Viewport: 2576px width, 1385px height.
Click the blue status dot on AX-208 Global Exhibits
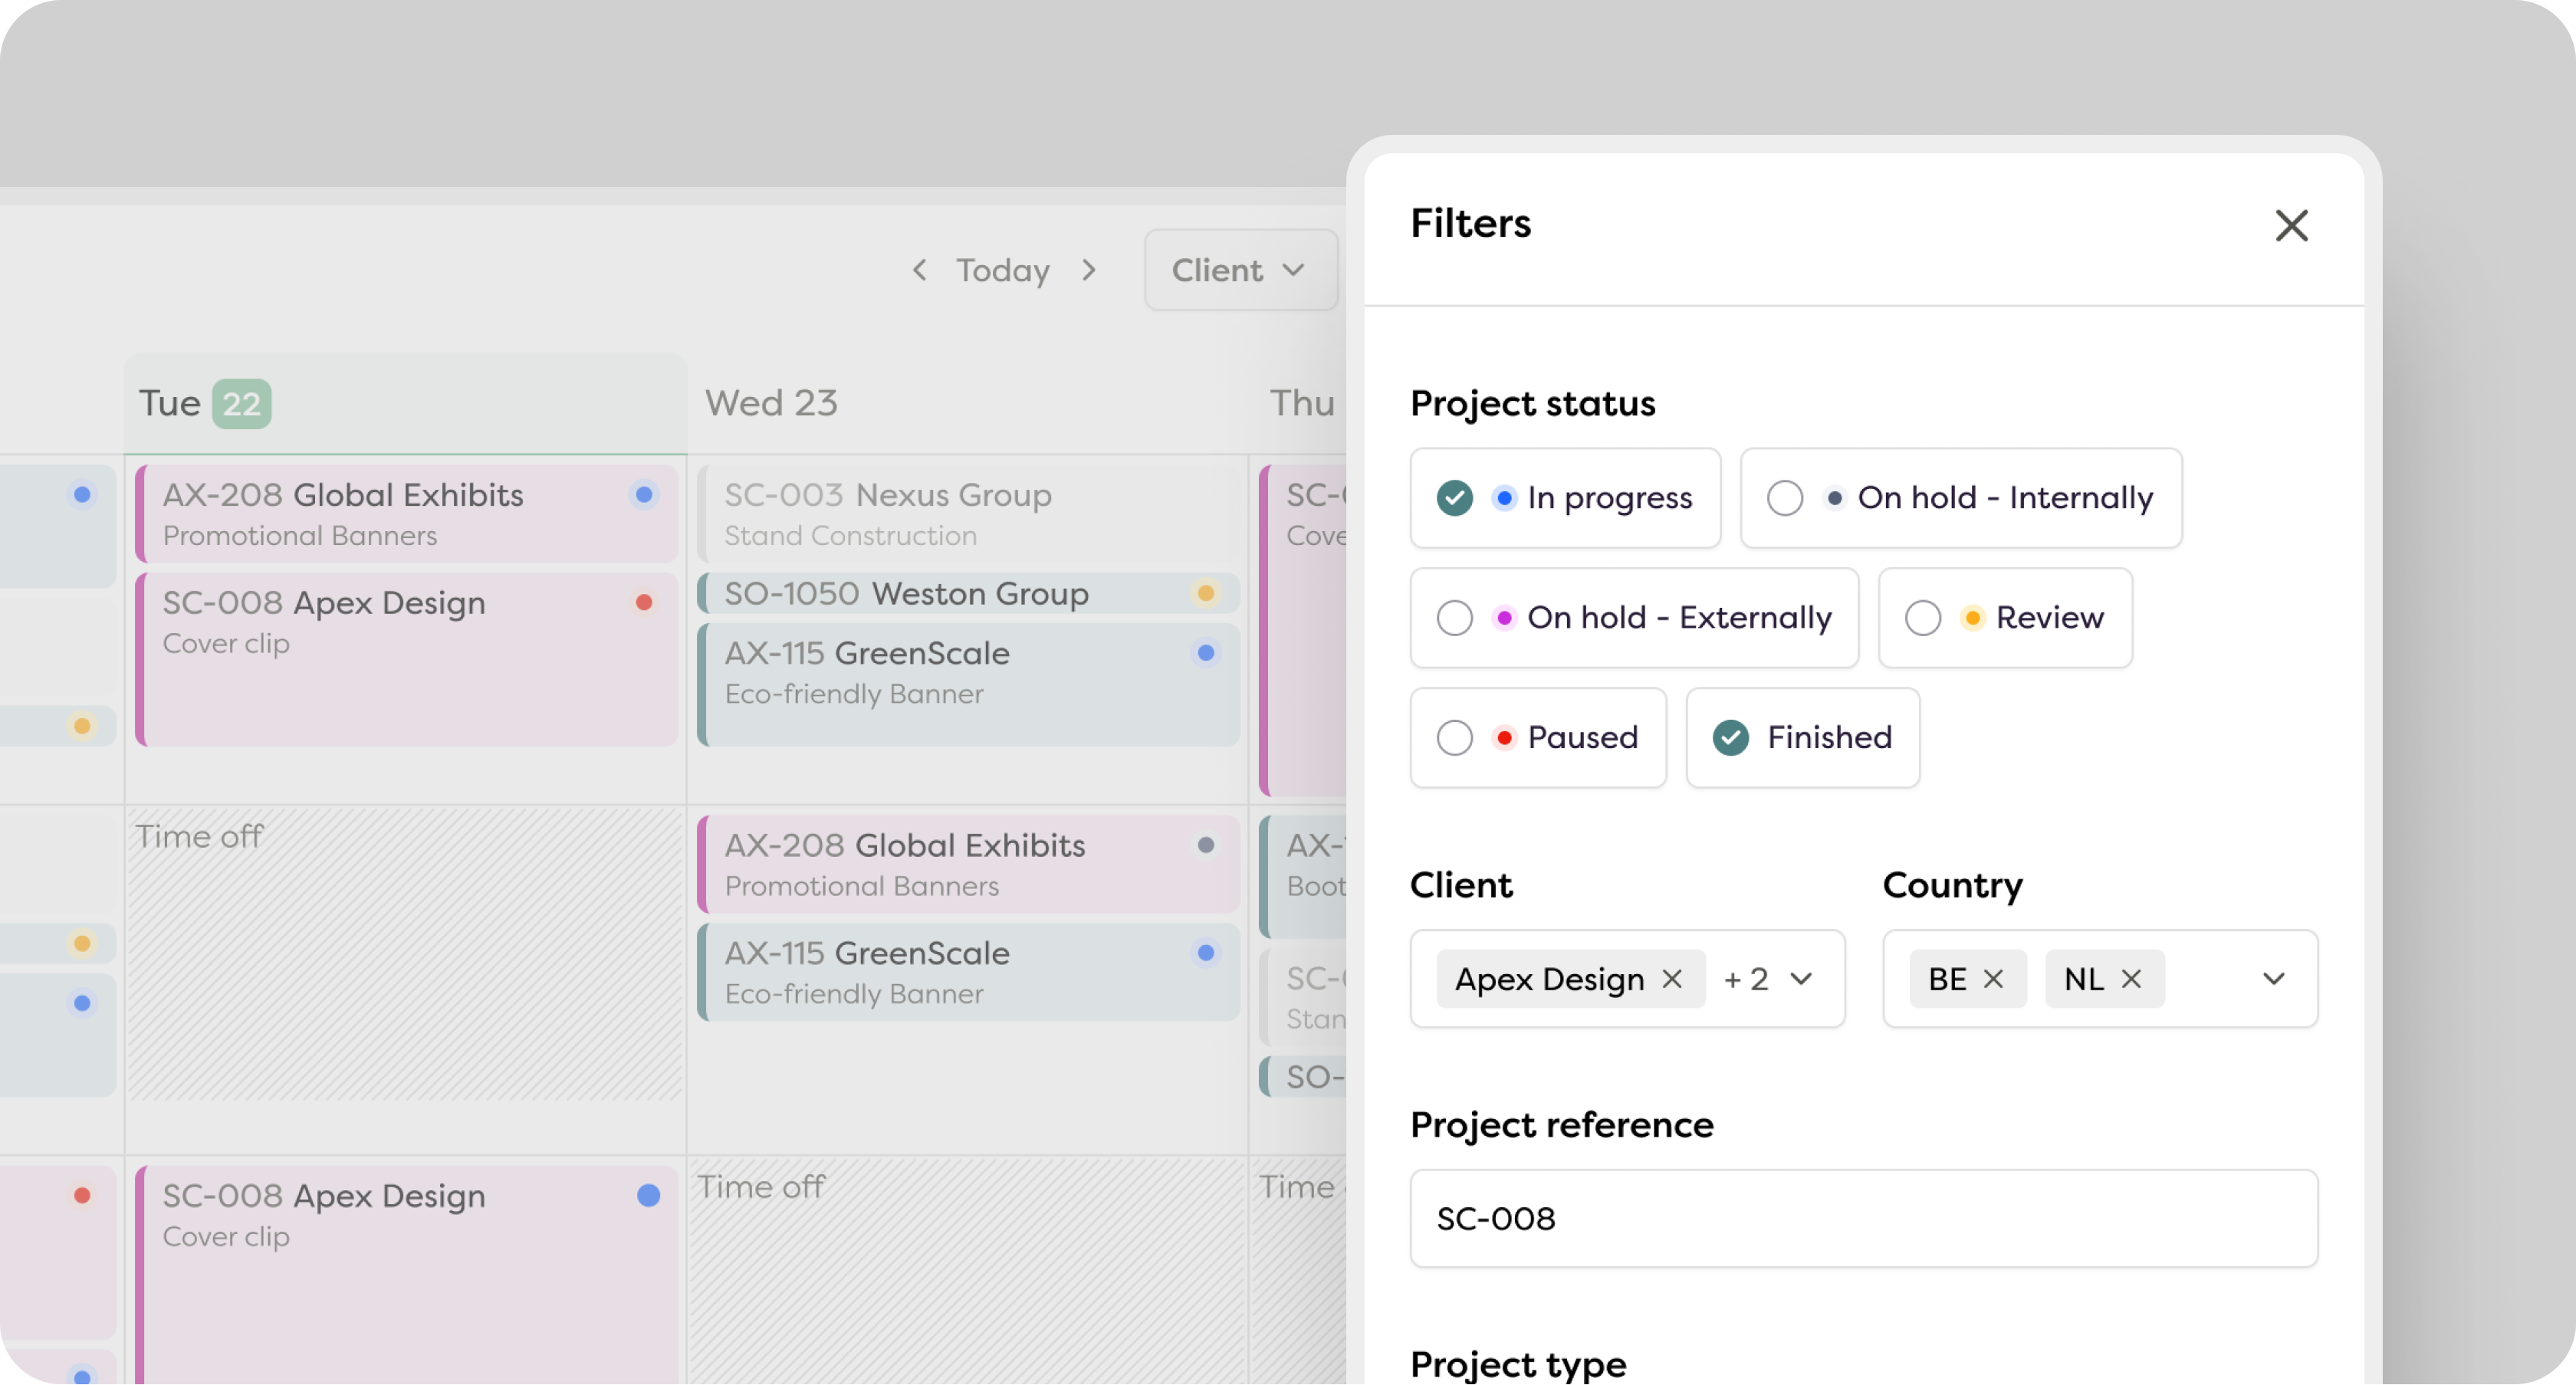(x=644, y=494)
